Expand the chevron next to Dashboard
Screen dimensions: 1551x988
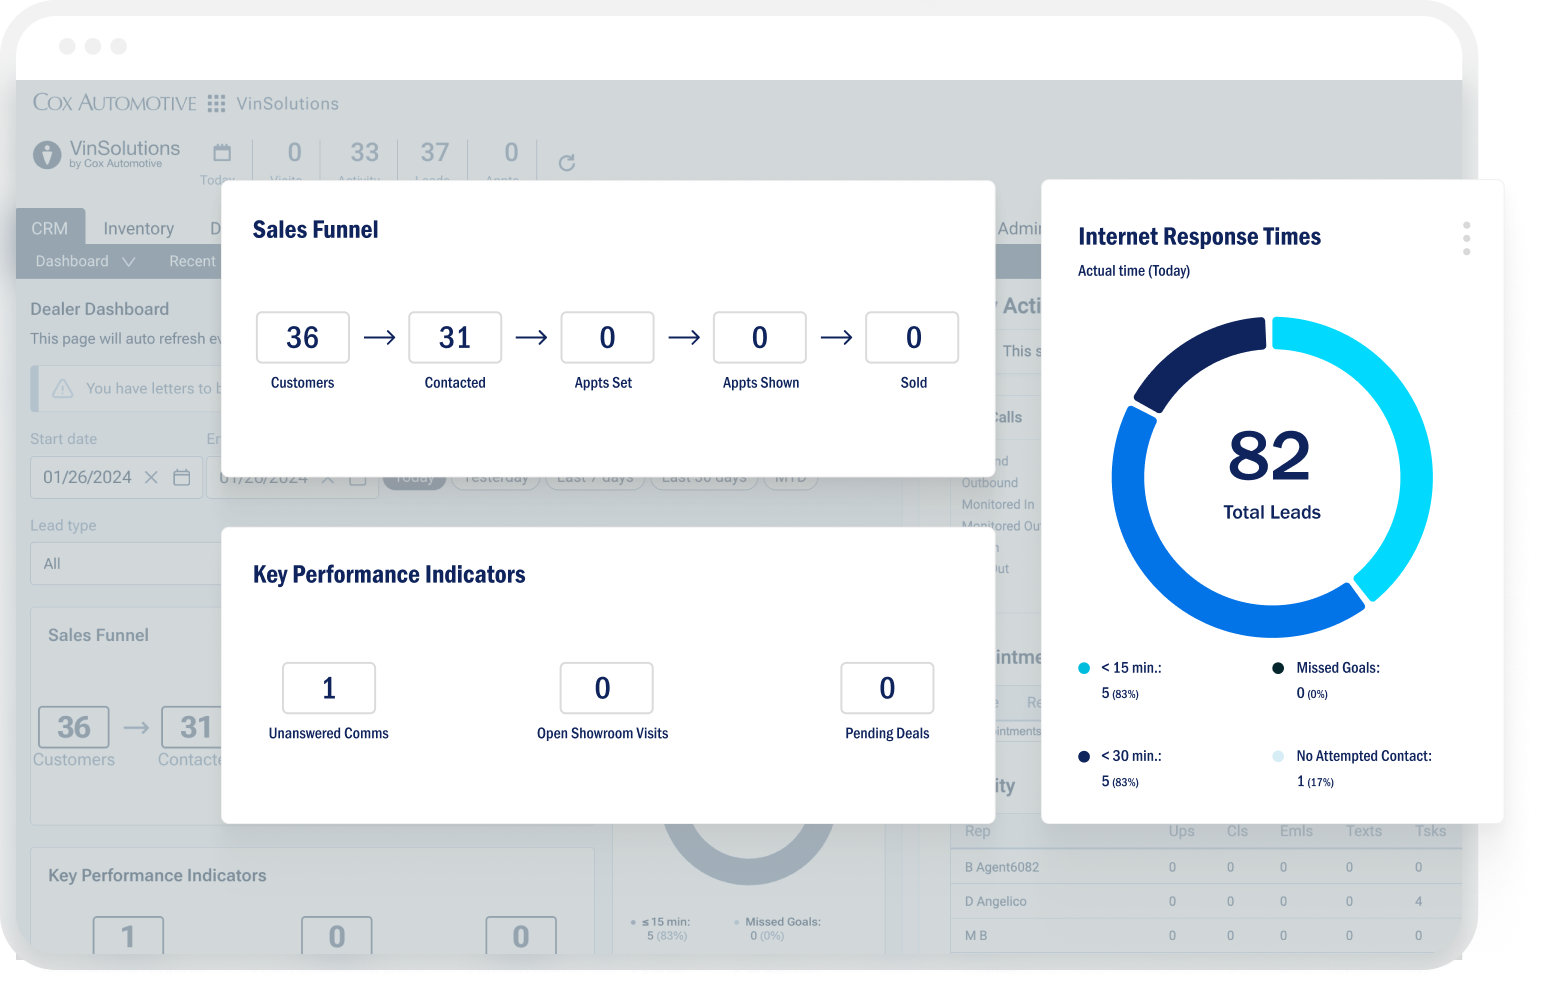click(129, 261)
